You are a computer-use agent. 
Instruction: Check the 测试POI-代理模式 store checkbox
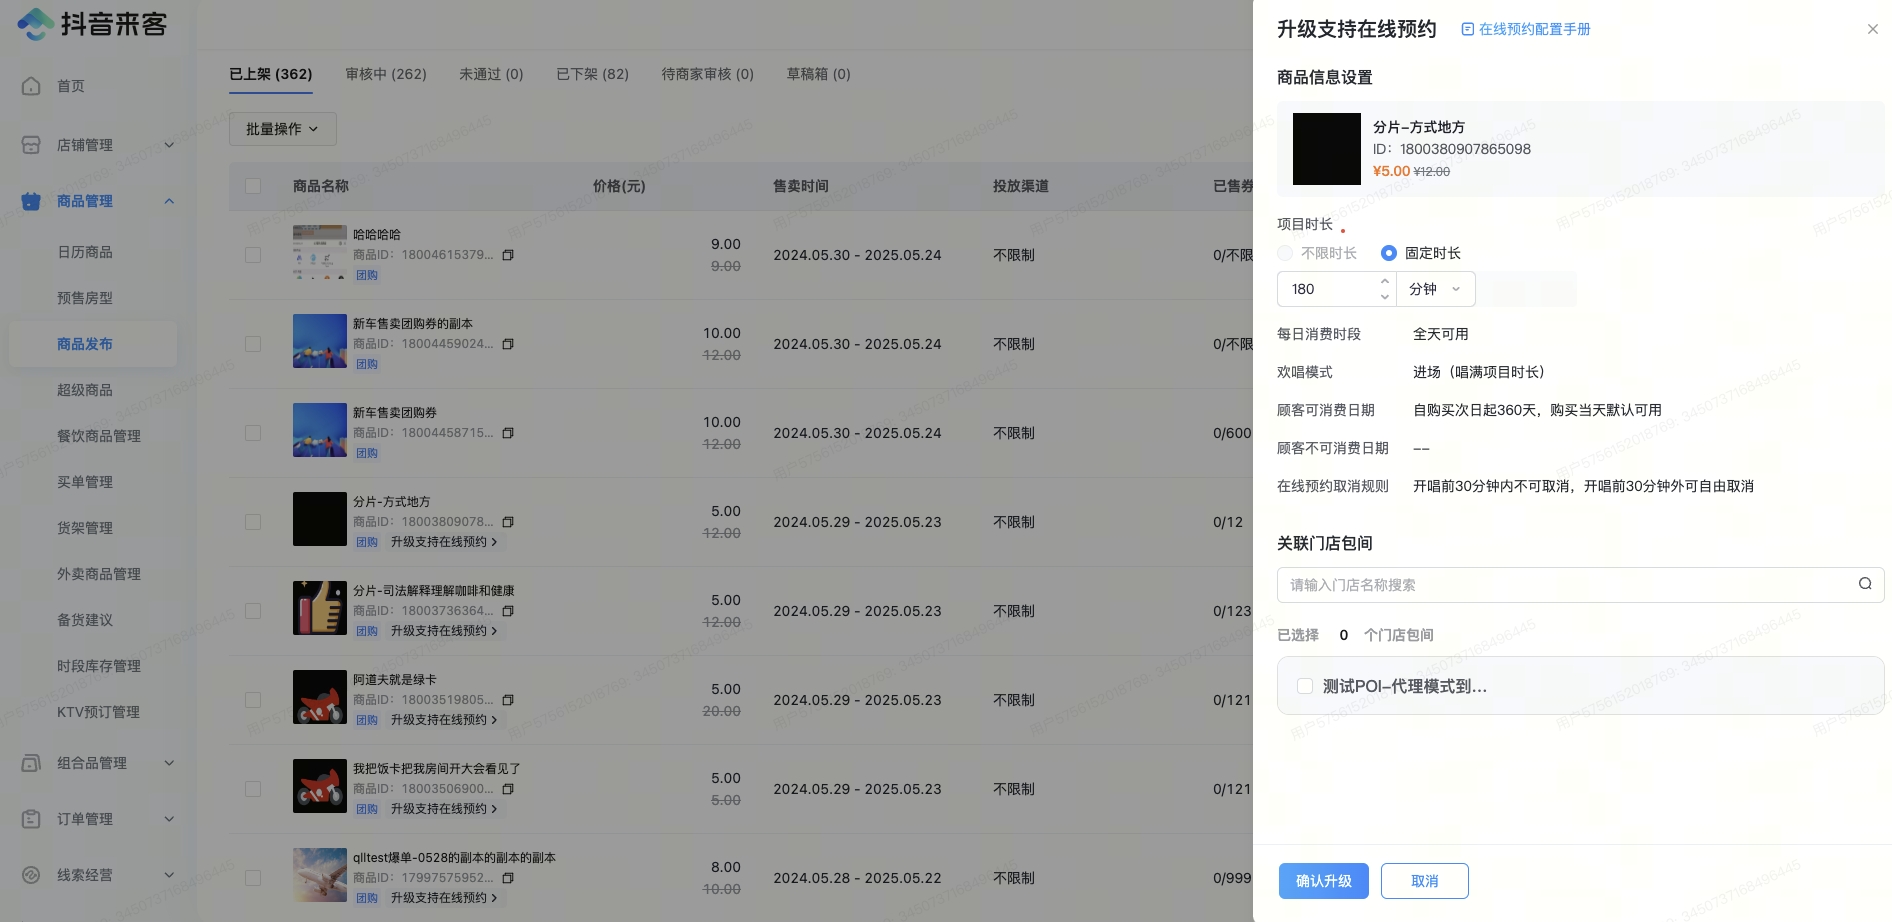click(1305, 686)
